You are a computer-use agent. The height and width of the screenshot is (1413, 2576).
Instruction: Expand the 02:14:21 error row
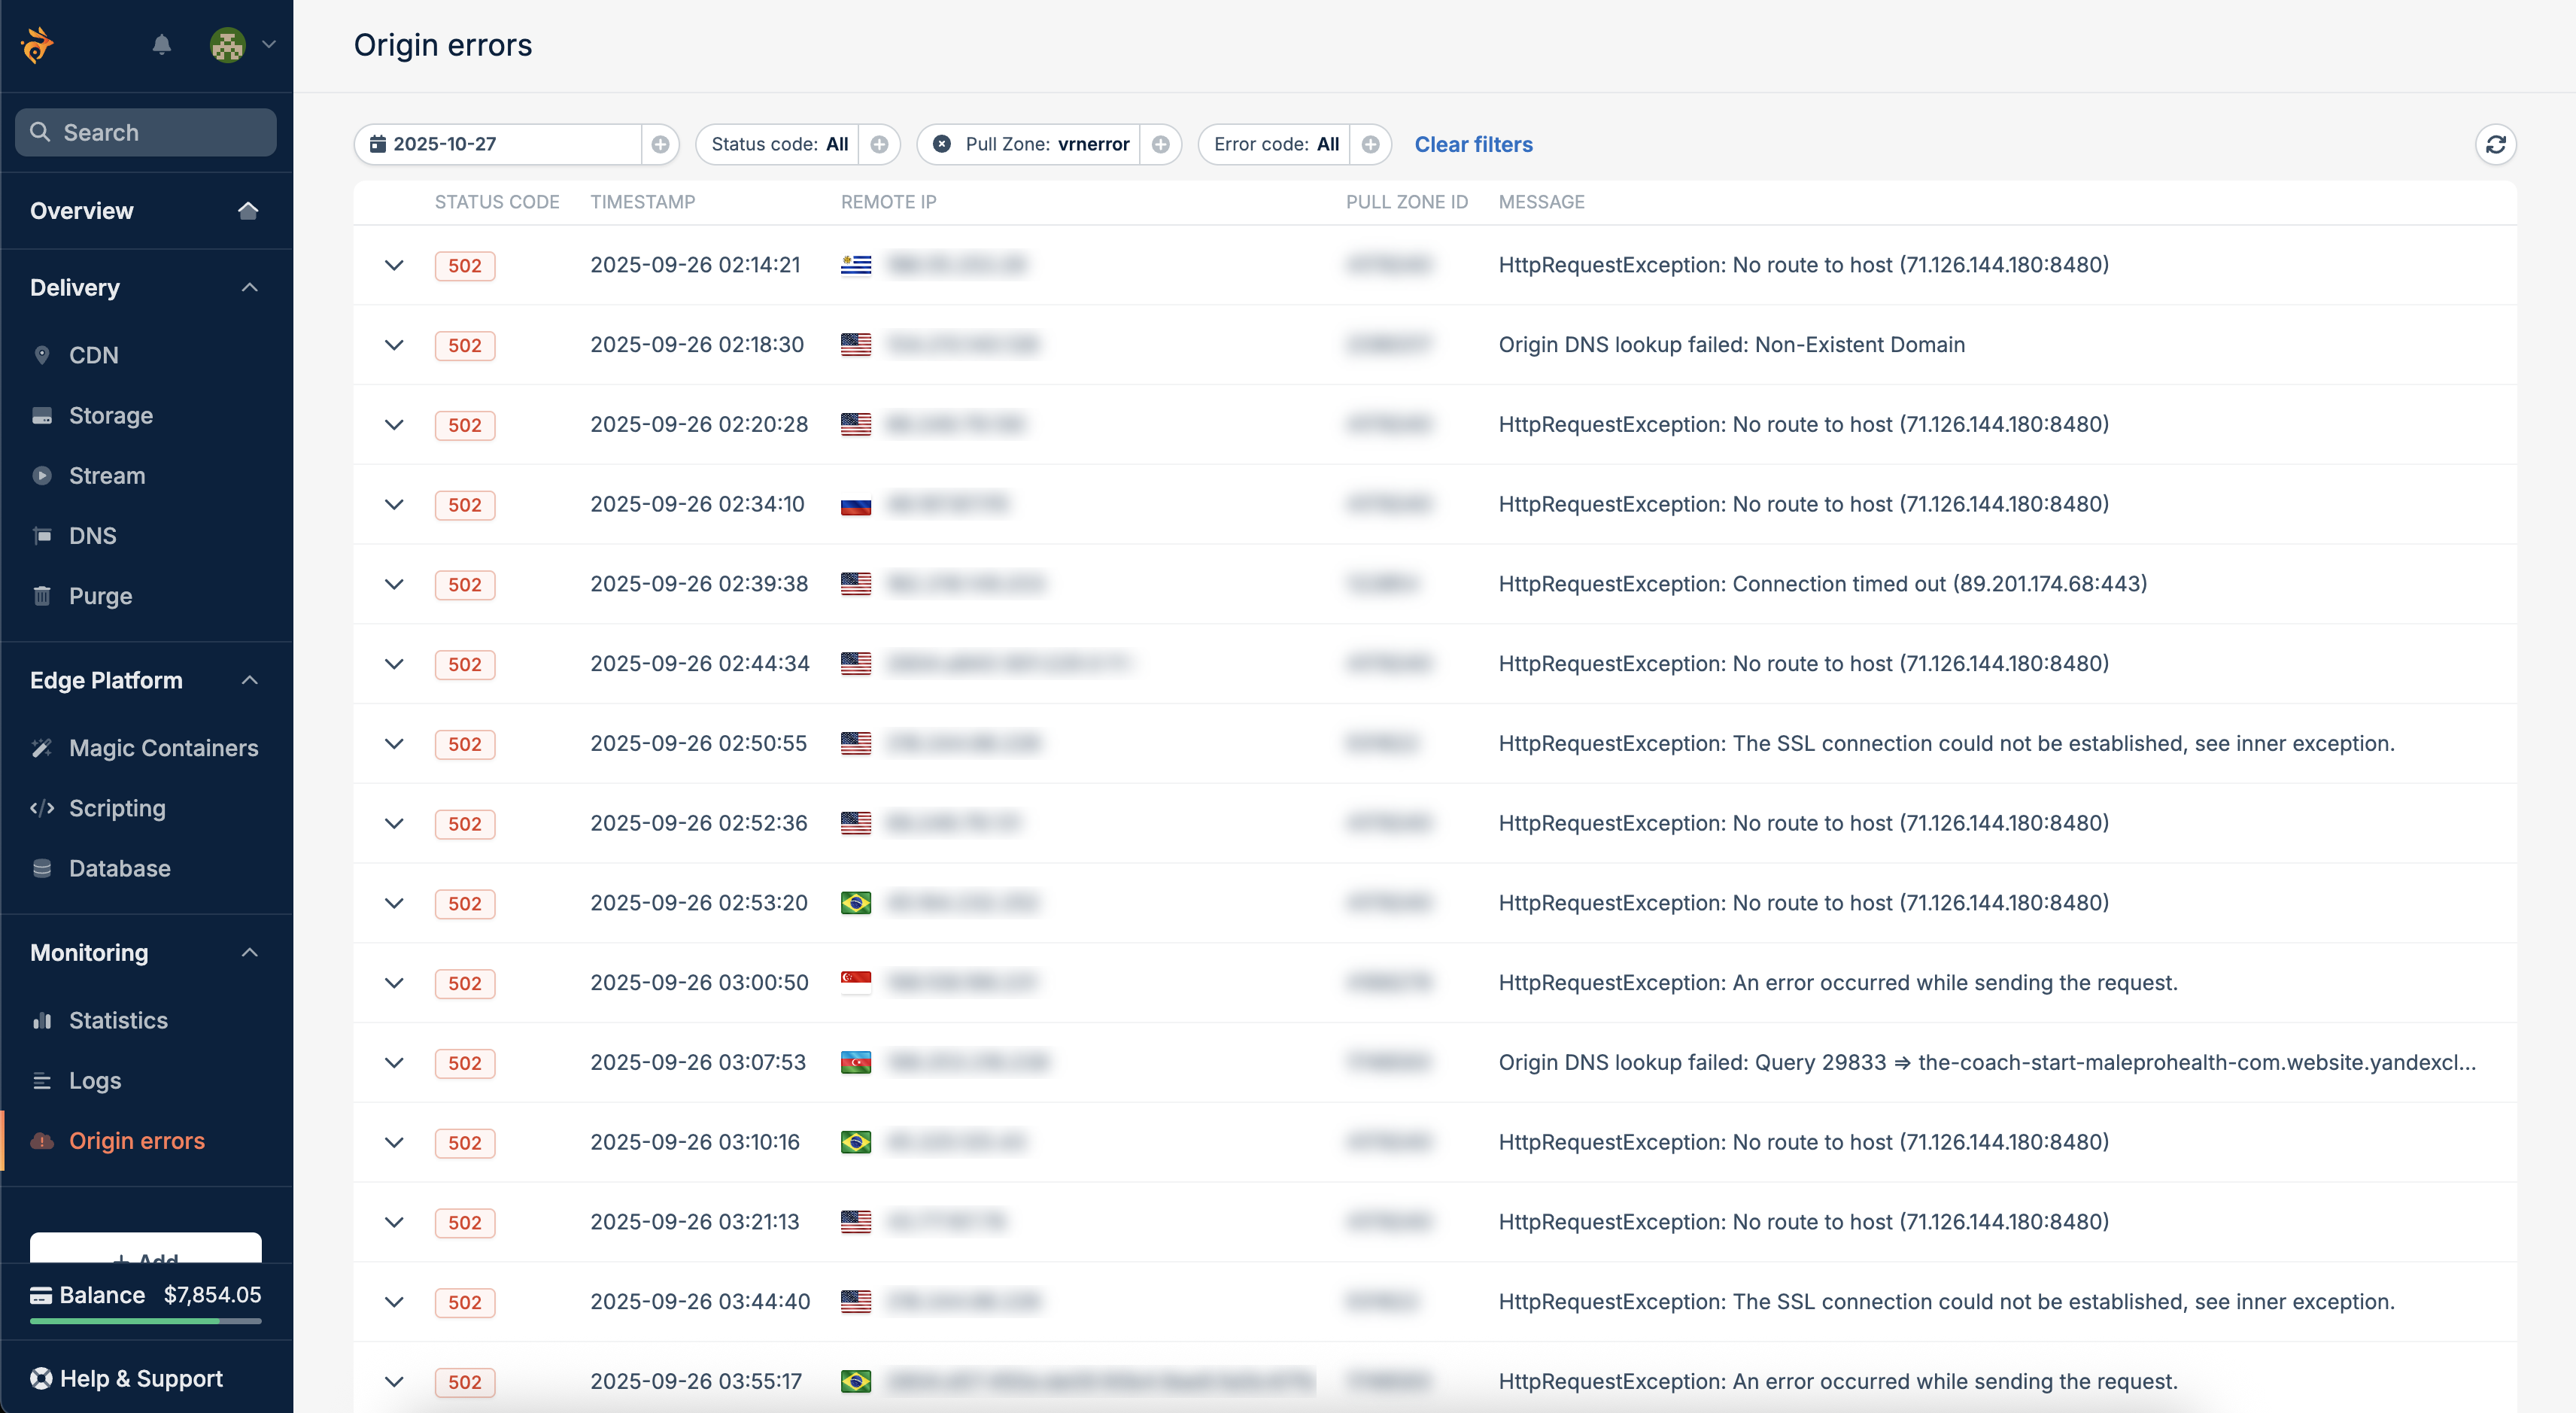tap(394, 265)
